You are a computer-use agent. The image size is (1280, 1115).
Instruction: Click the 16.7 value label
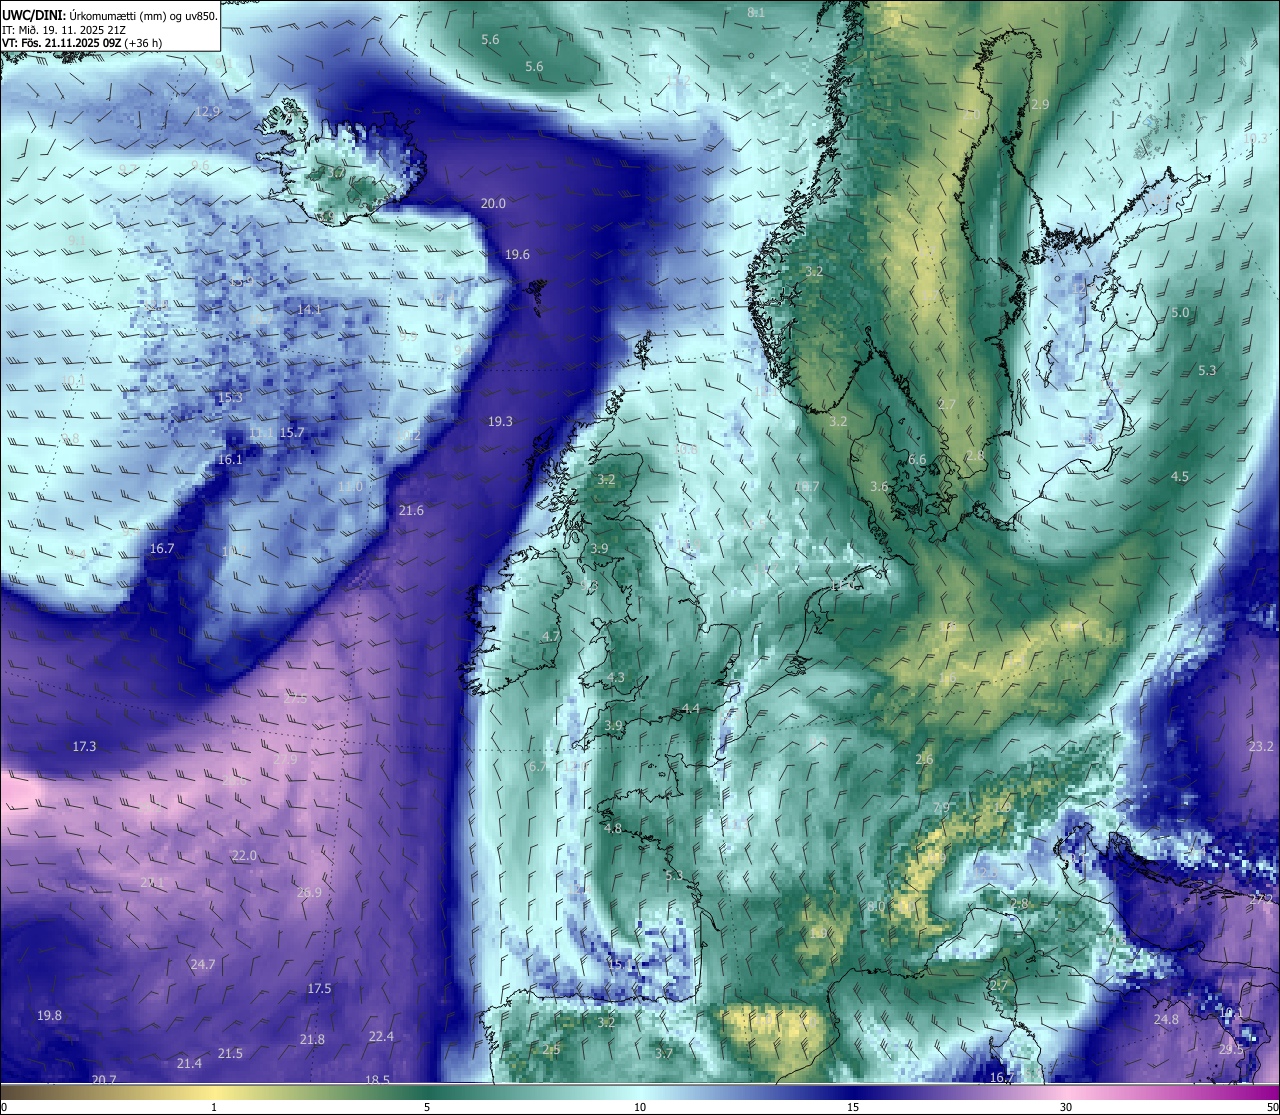coord(162,548)
